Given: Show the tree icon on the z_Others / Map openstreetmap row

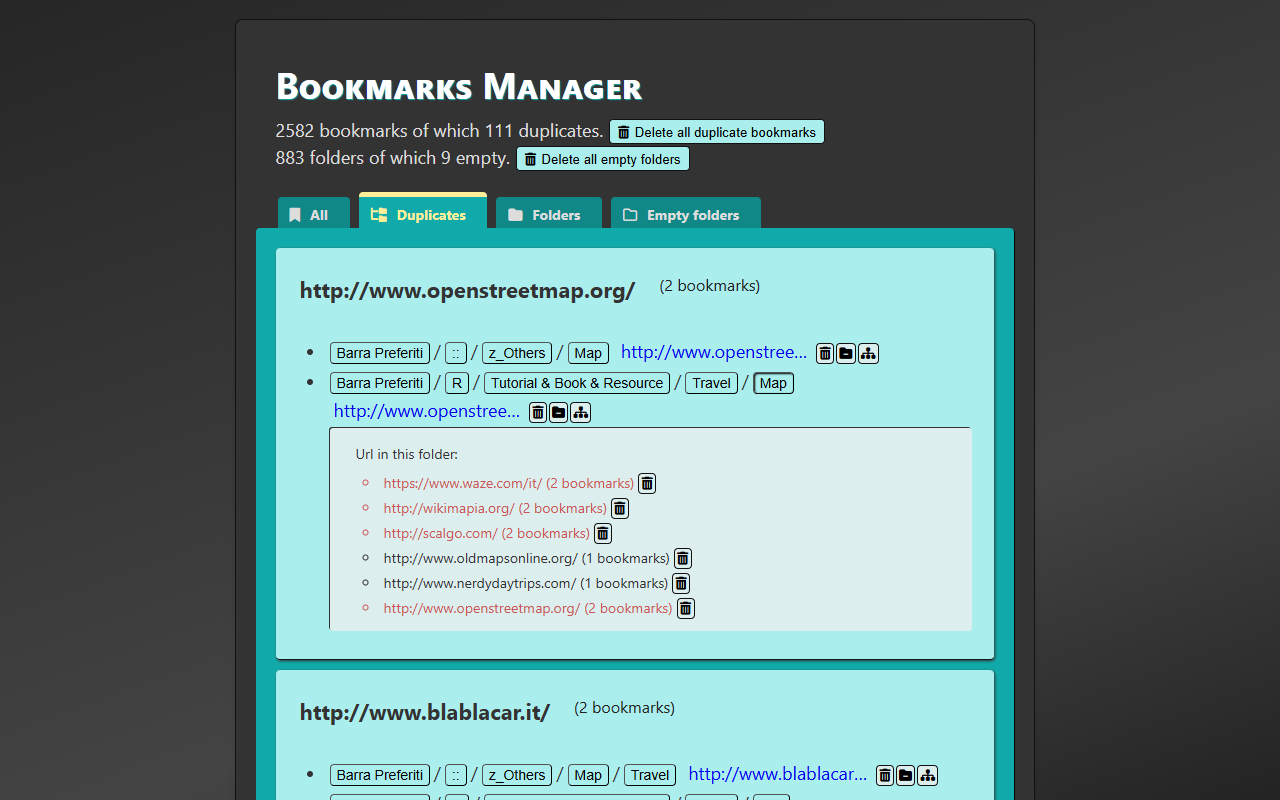Looking at the screenshot, I should (x=868, y=353).
